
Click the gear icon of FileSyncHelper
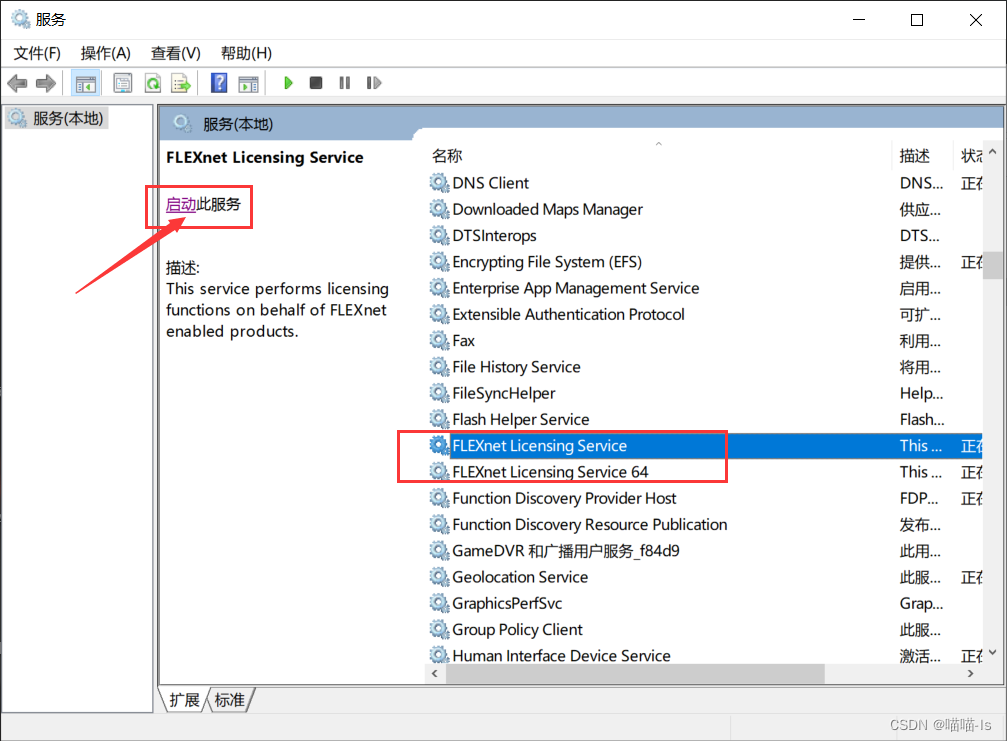coord(439,393)
